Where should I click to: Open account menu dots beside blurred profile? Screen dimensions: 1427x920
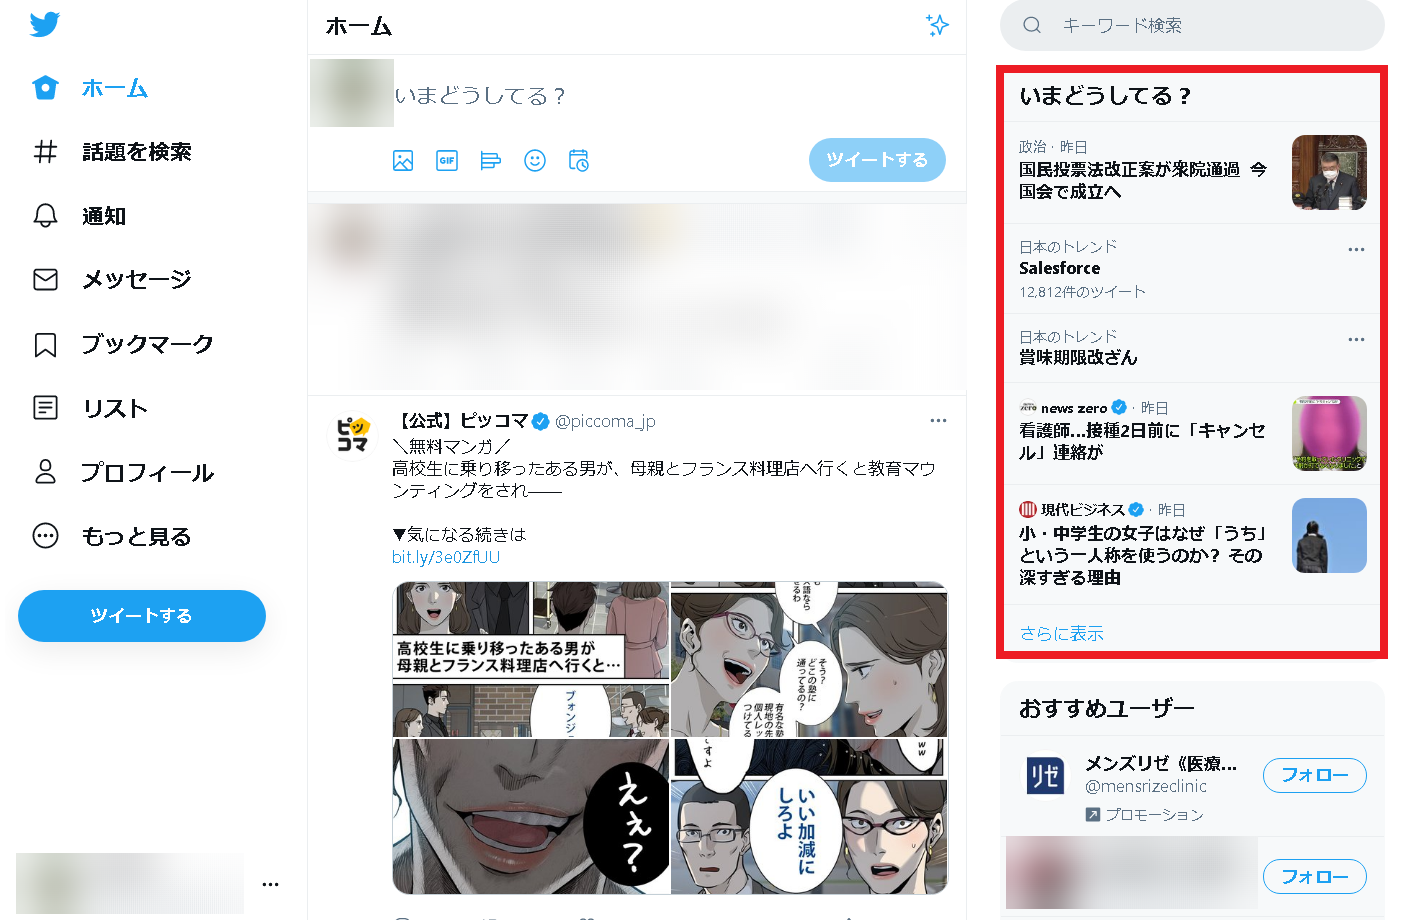[x=270, y=884]
